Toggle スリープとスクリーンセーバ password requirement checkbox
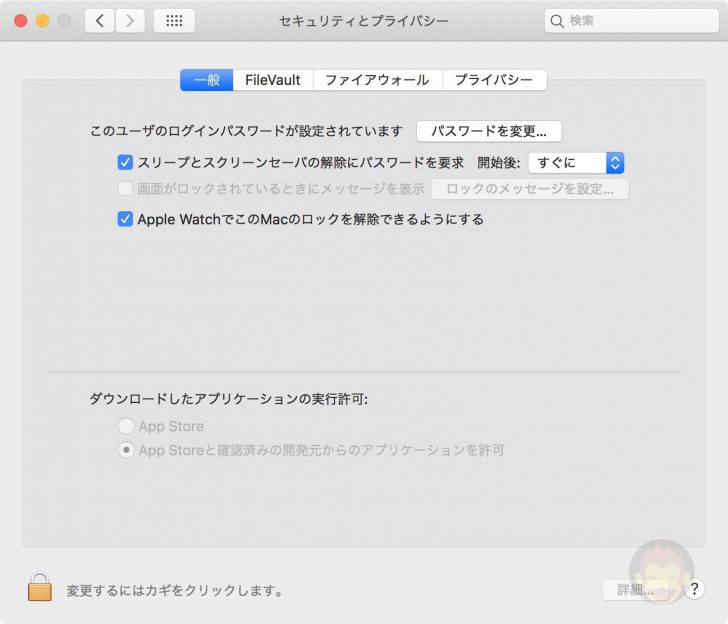The image size is (728, 624). [x=125, y=162]
